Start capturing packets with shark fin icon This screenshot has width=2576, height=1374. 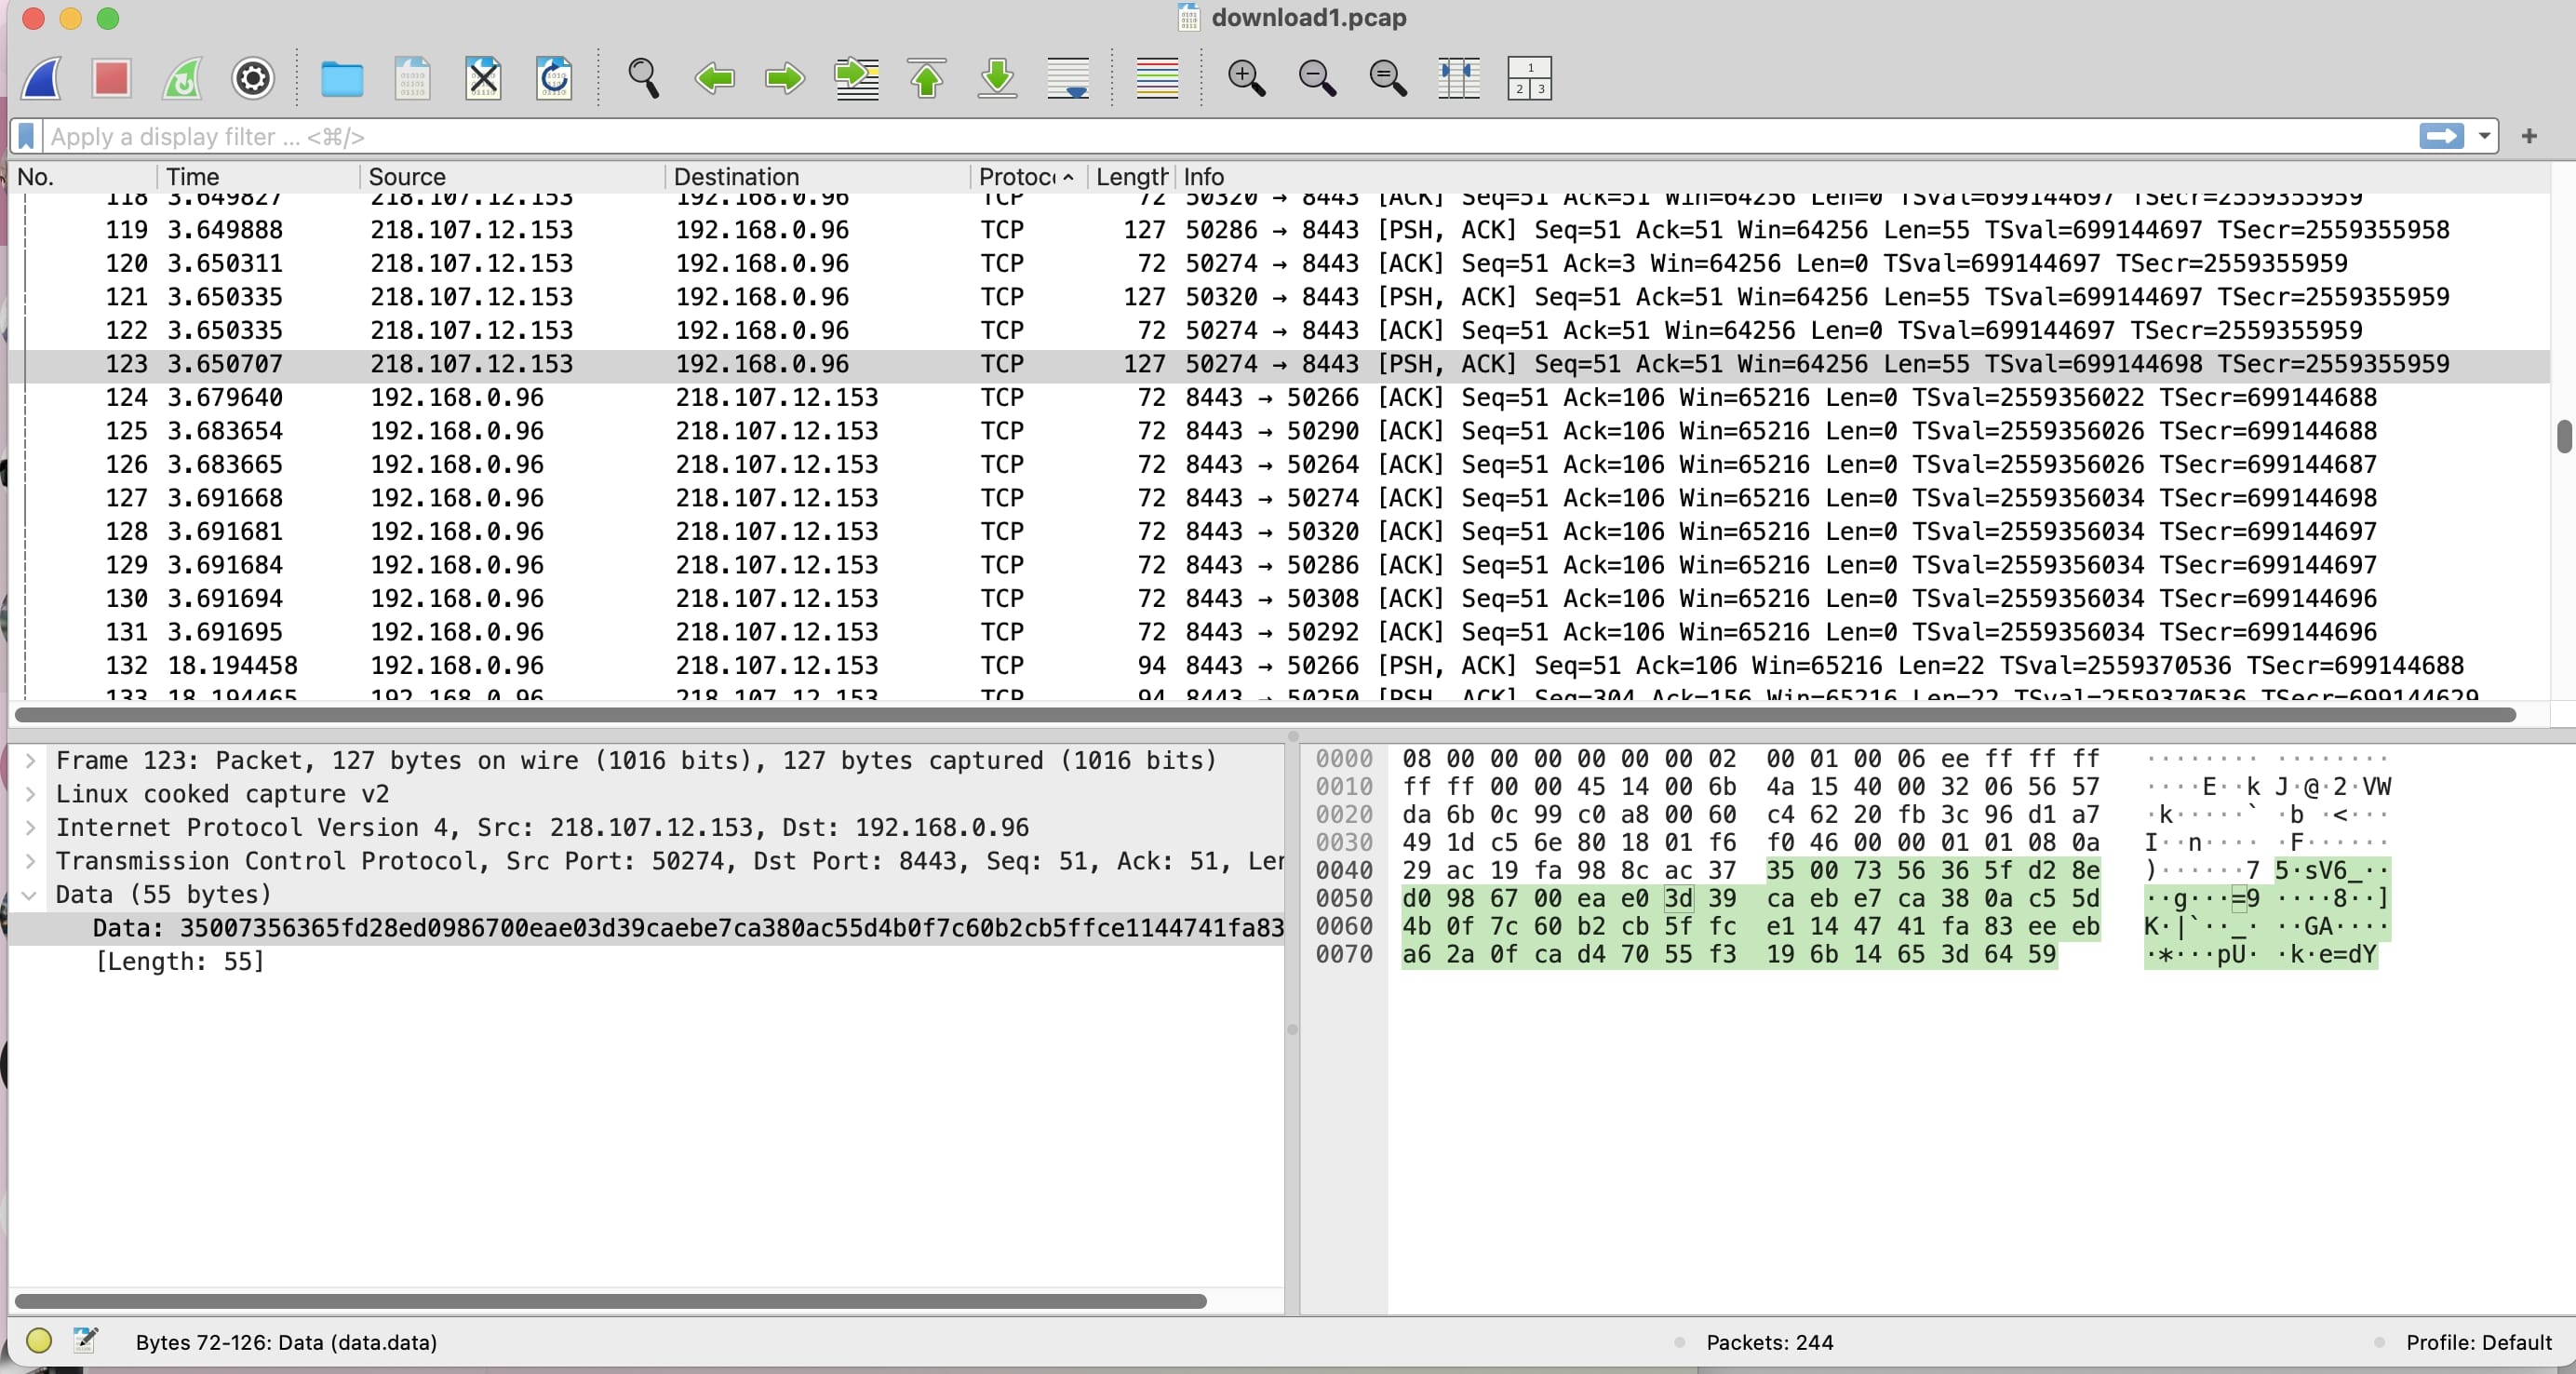click(41, 78)
